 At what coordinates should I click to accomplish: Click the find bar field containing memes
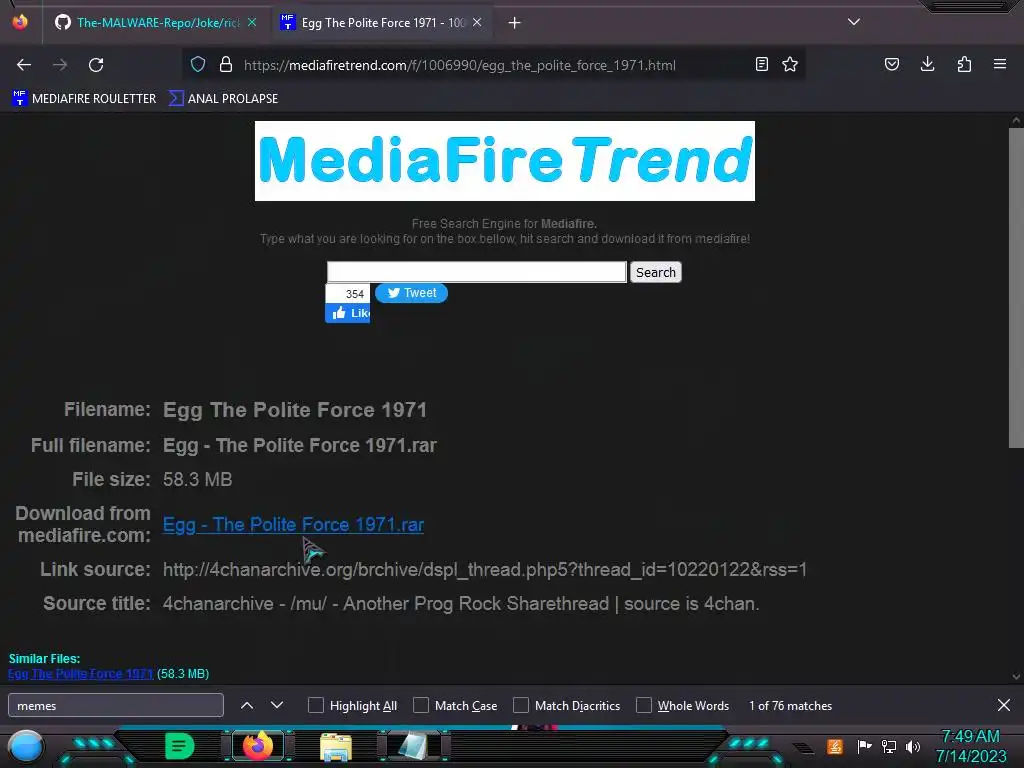pos(116,705)
